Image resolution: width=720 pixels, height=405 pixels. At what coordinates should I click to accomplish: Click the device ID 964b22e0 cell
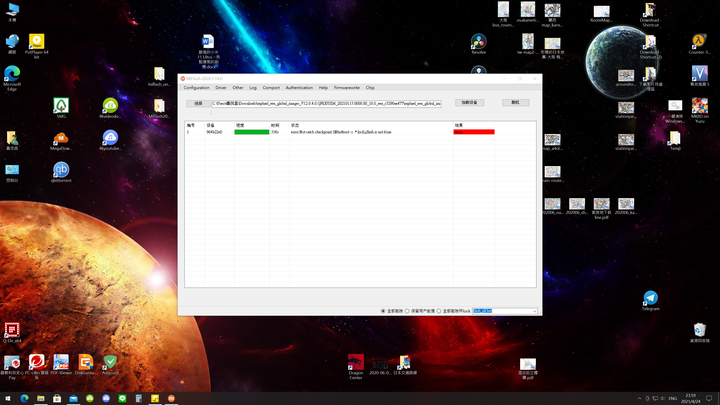(214, 132)
